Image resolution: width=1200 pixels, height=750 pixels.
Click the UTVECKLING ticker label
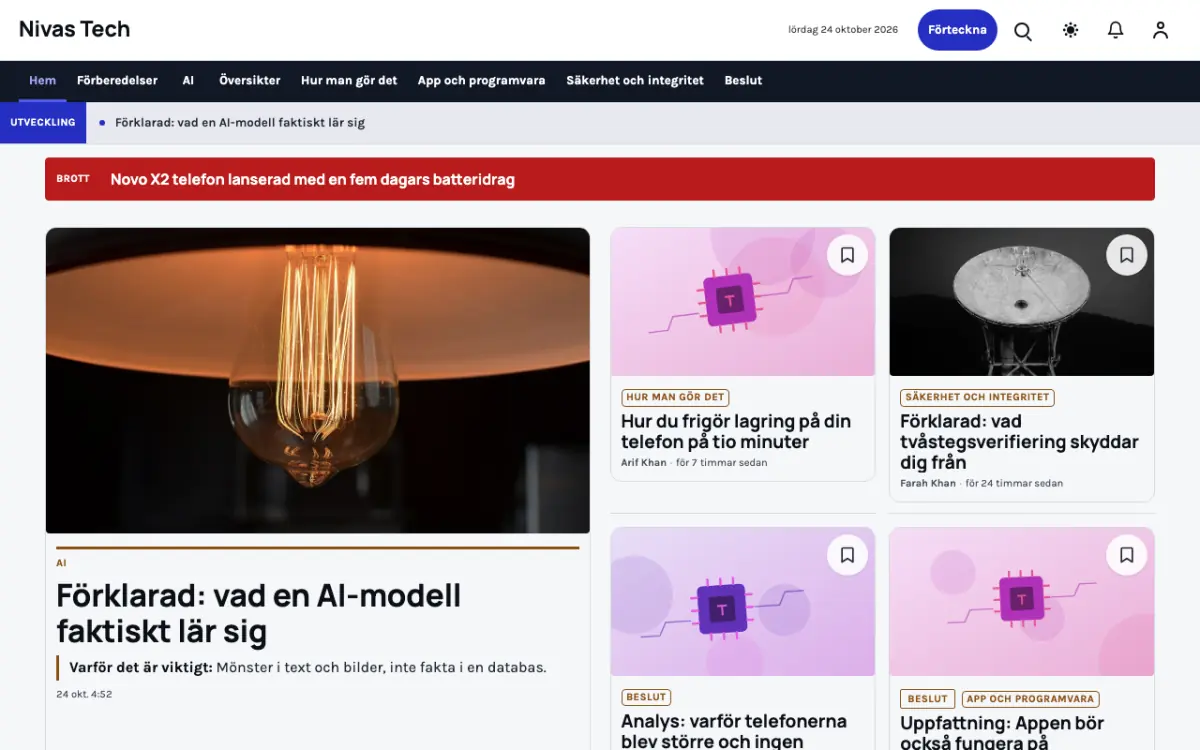pos(43,123)
